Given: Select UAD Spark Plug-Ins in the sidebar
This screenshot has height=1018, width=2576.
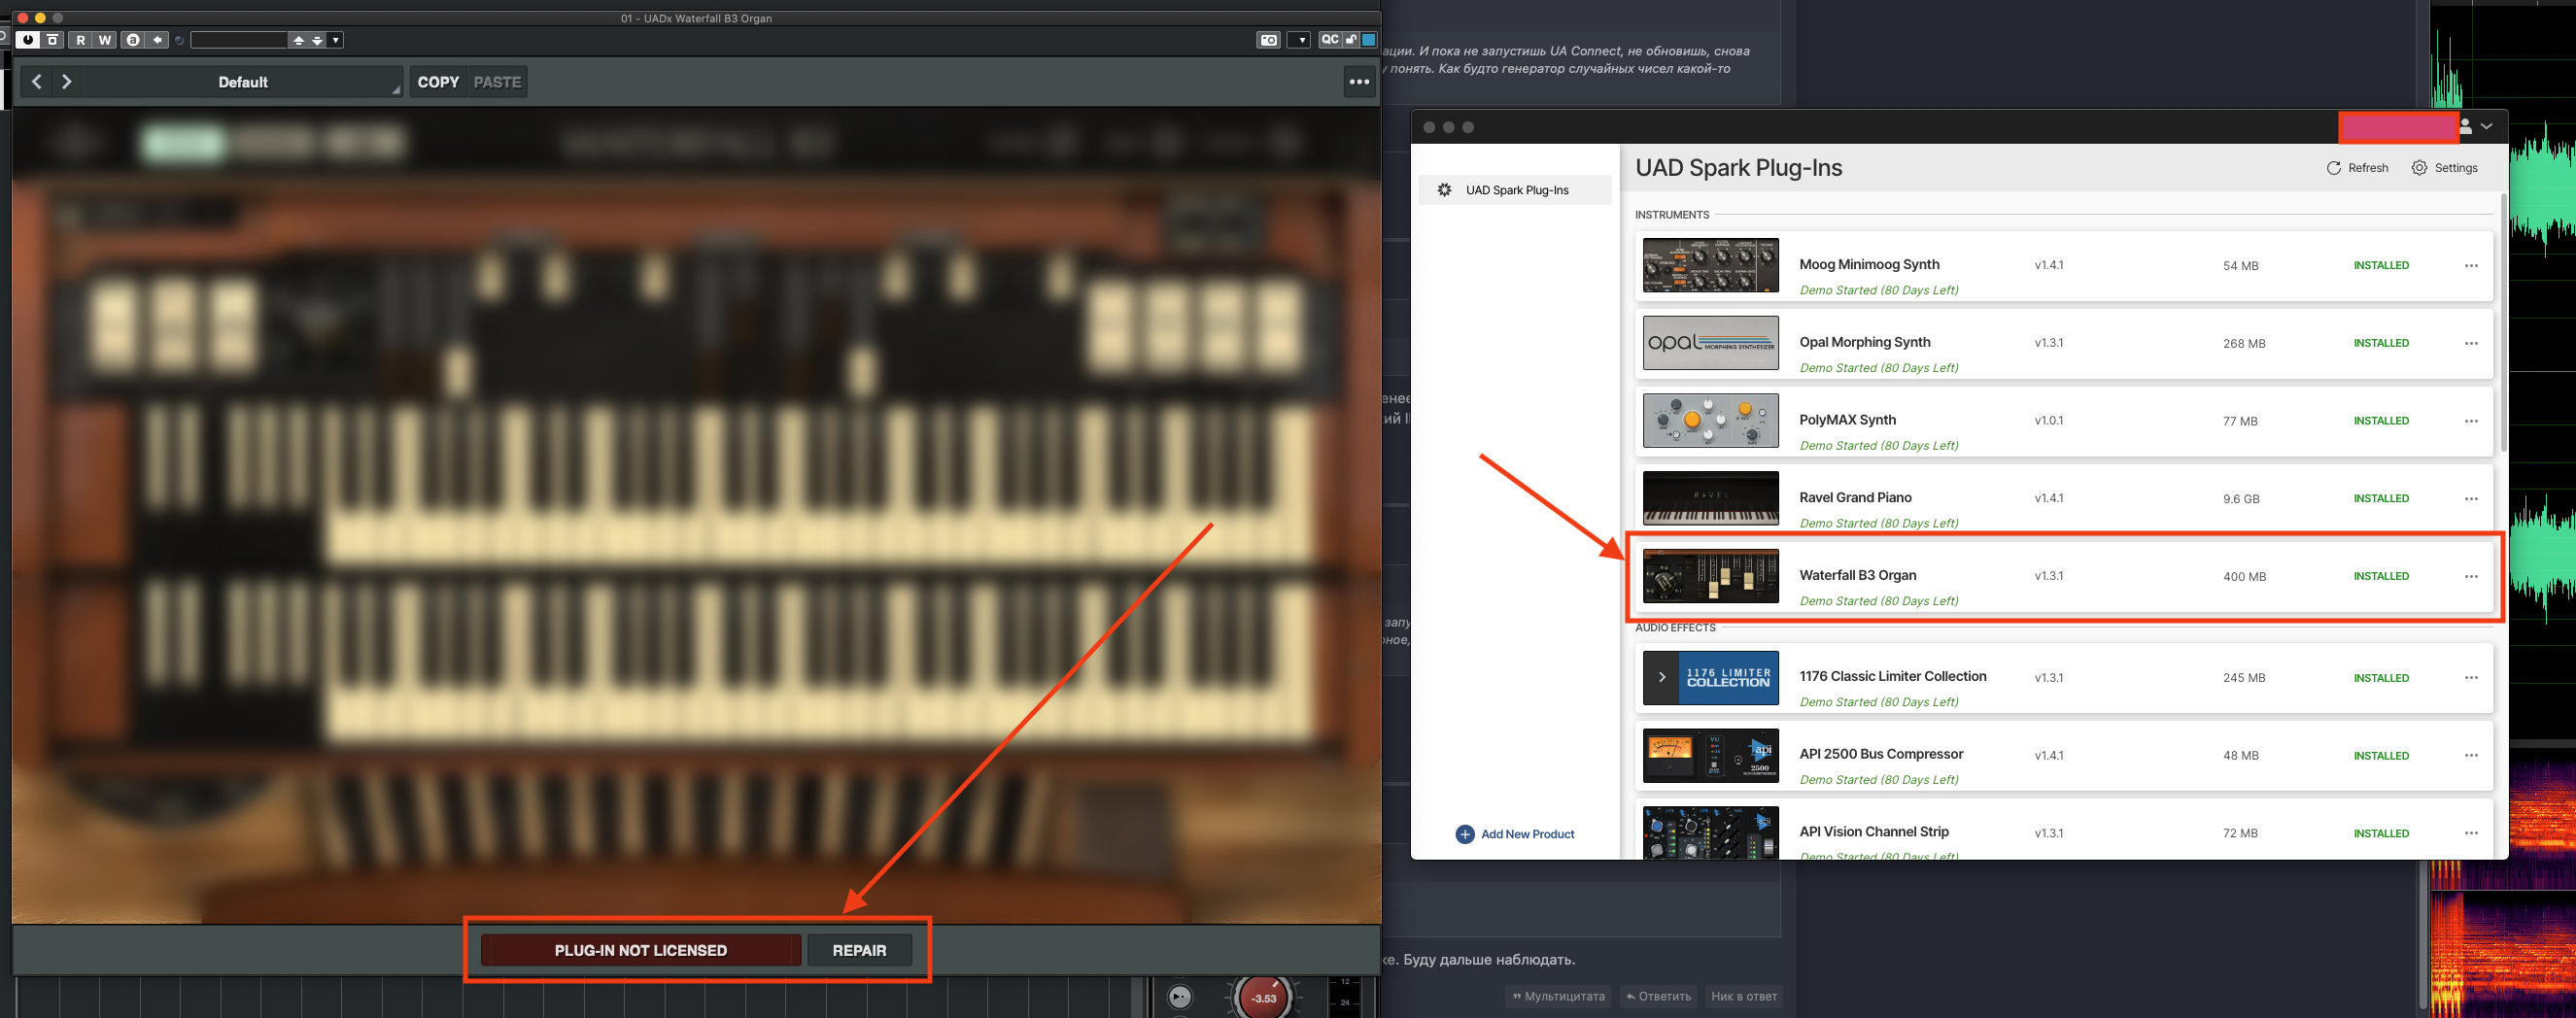Looking at the screenshot, I should click(1515, 190).
